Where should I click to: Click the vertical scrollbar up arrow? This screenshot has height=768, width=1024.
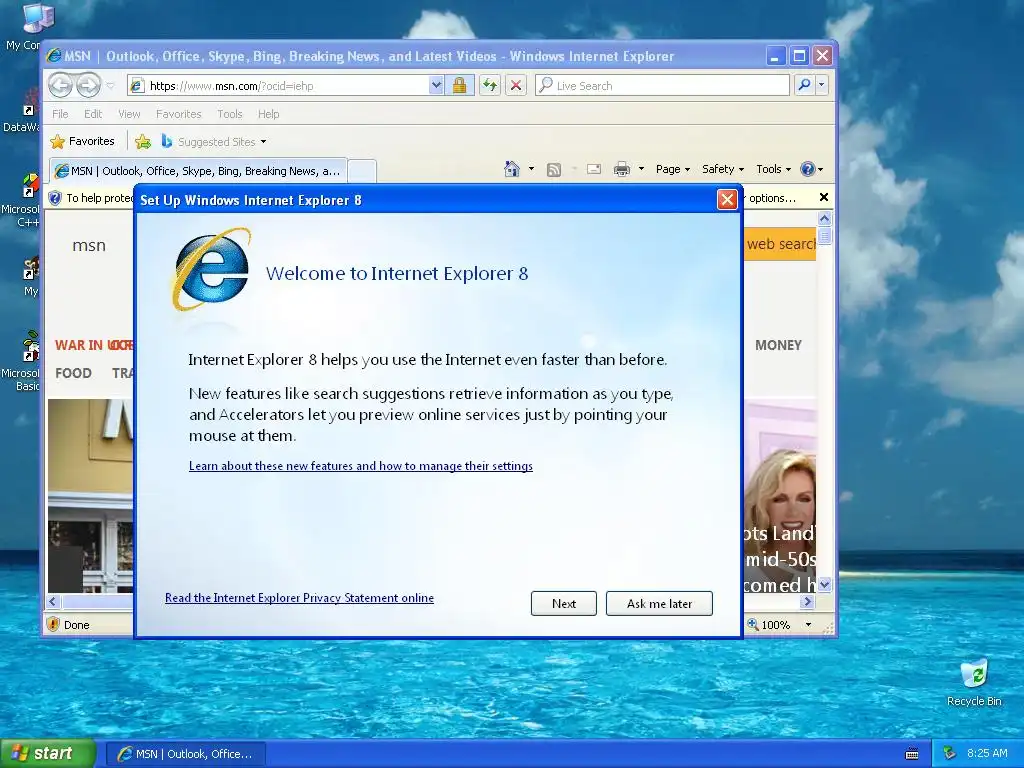tap(824, 219)
